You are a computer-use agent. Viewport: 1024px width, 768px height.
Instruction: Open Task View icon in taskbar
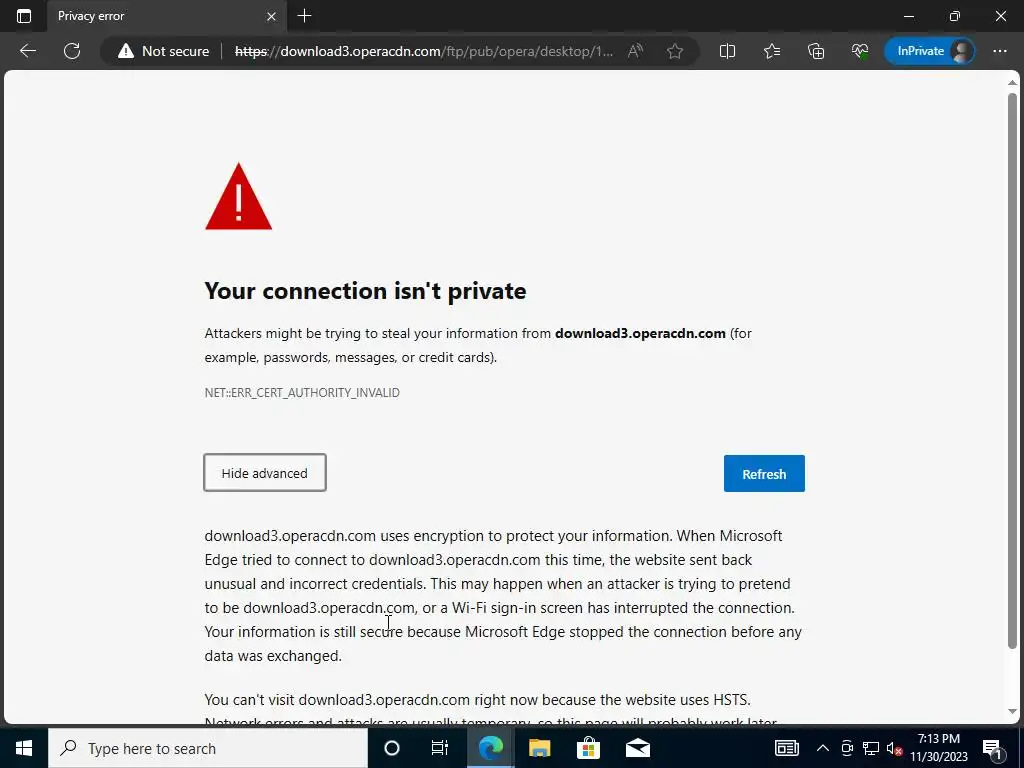coord(440,748)
